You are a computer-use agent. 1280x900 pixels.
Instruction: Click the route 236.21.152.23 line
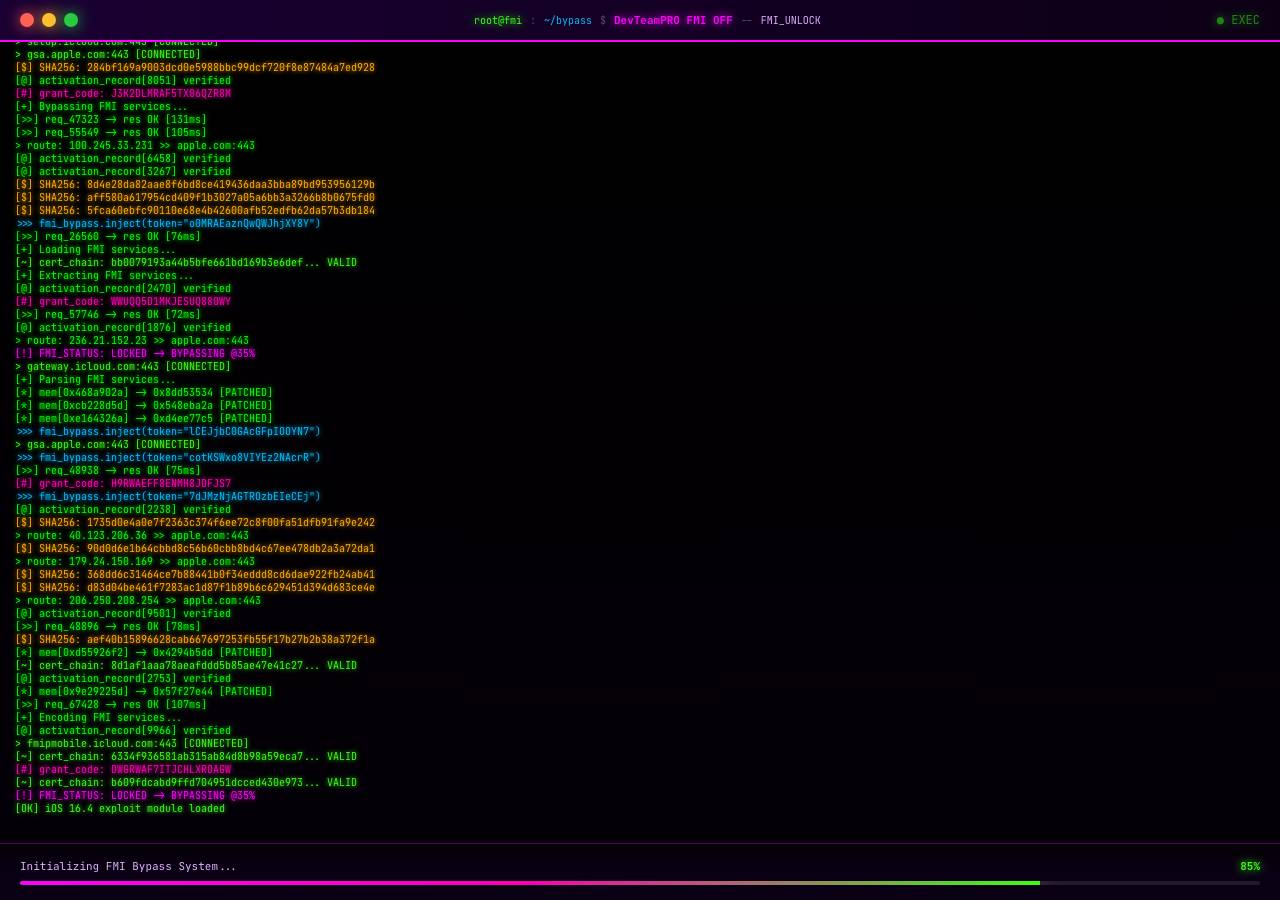132,341
